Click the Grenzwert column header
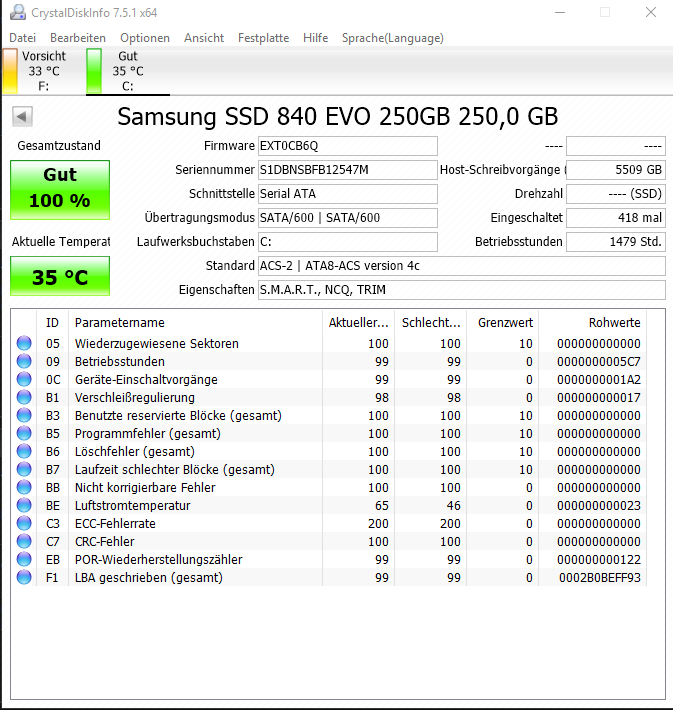673x710 pixels. [502, 322]
